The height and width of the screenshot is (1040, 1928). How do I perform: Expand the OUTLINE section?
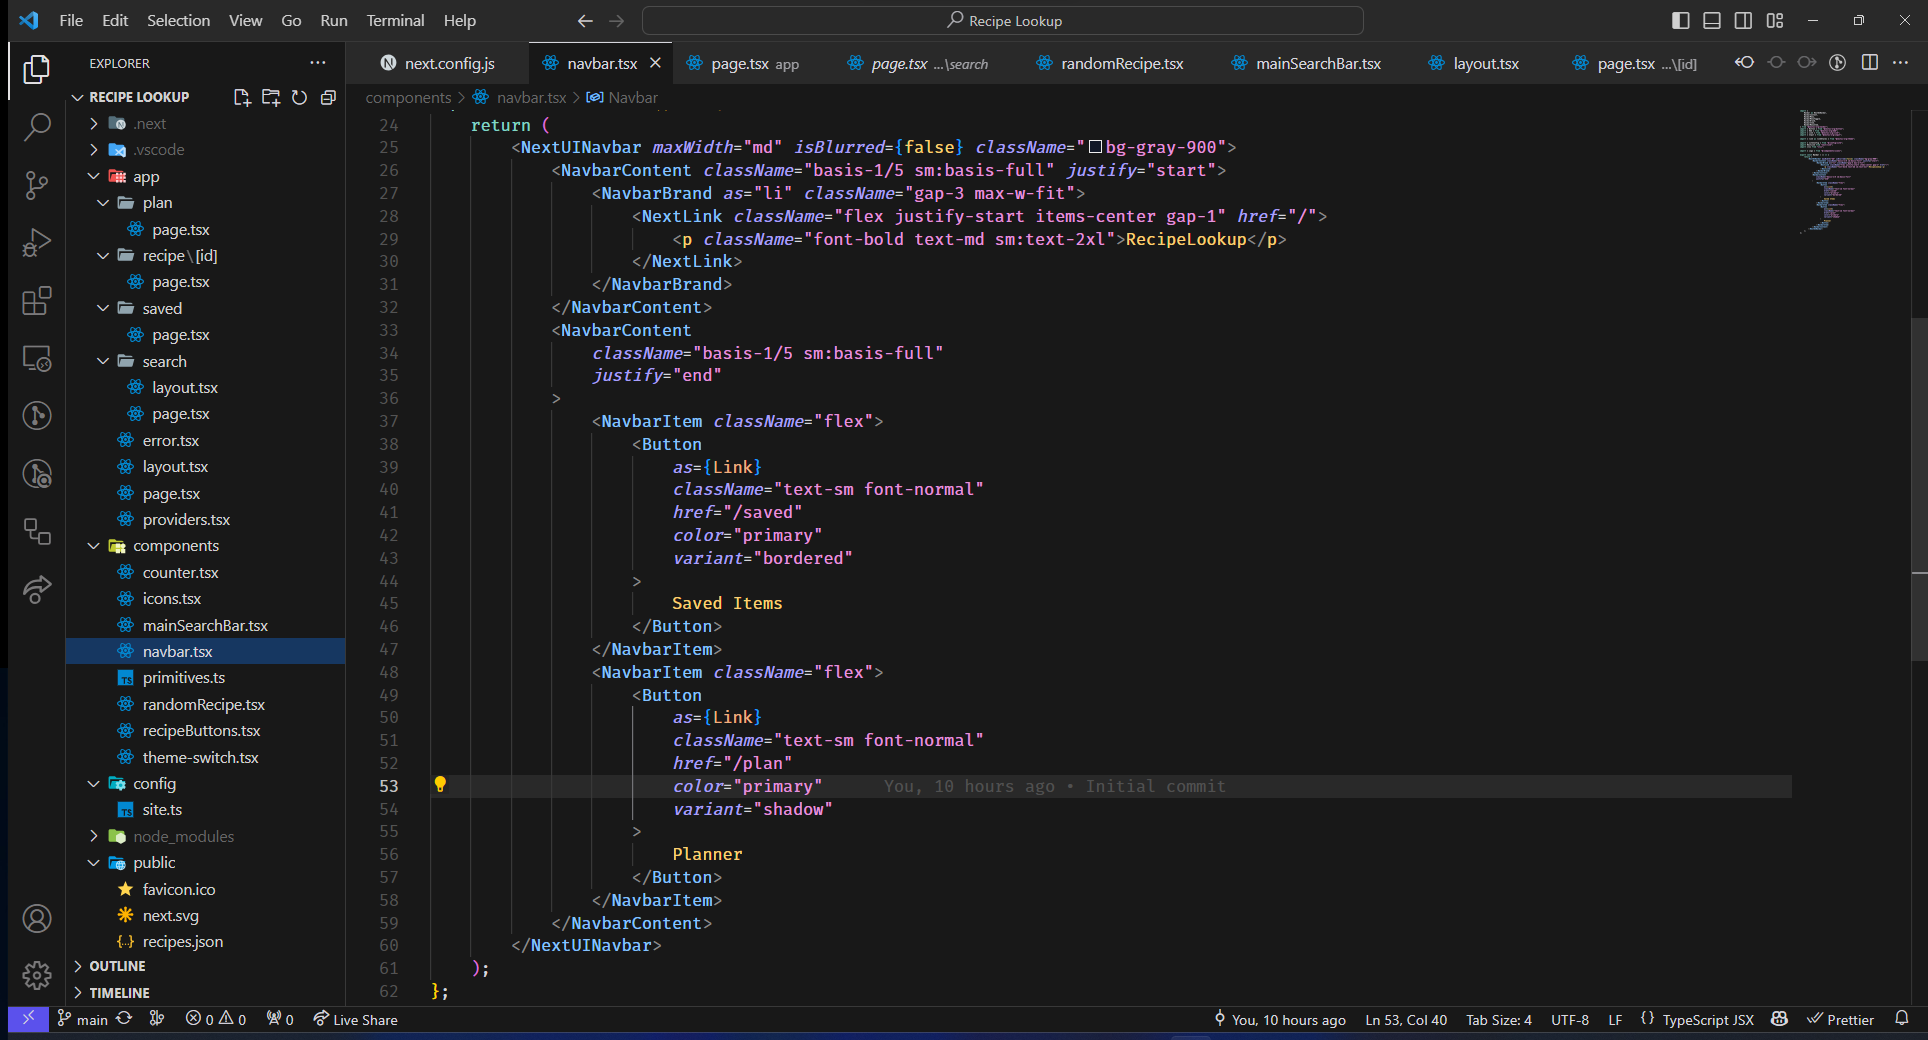pos(117,966)
